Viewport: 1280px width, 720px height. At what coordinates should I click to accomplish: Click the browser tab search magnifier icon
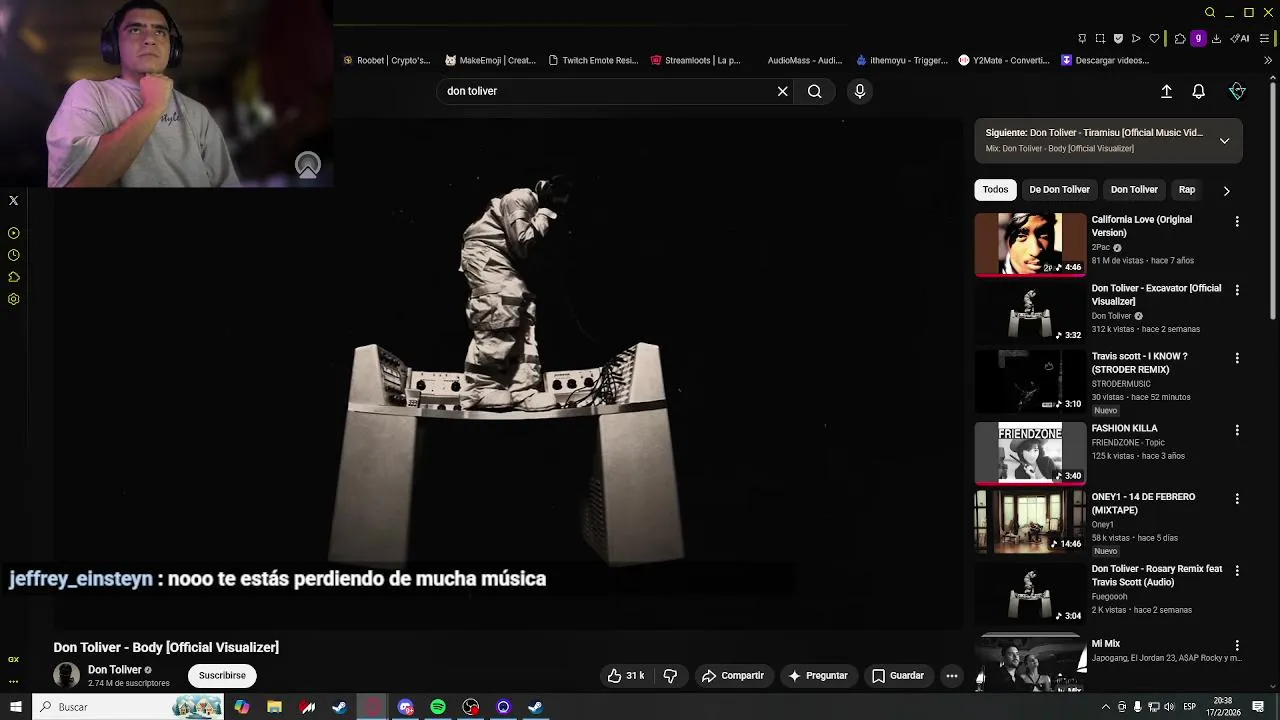1210,13
